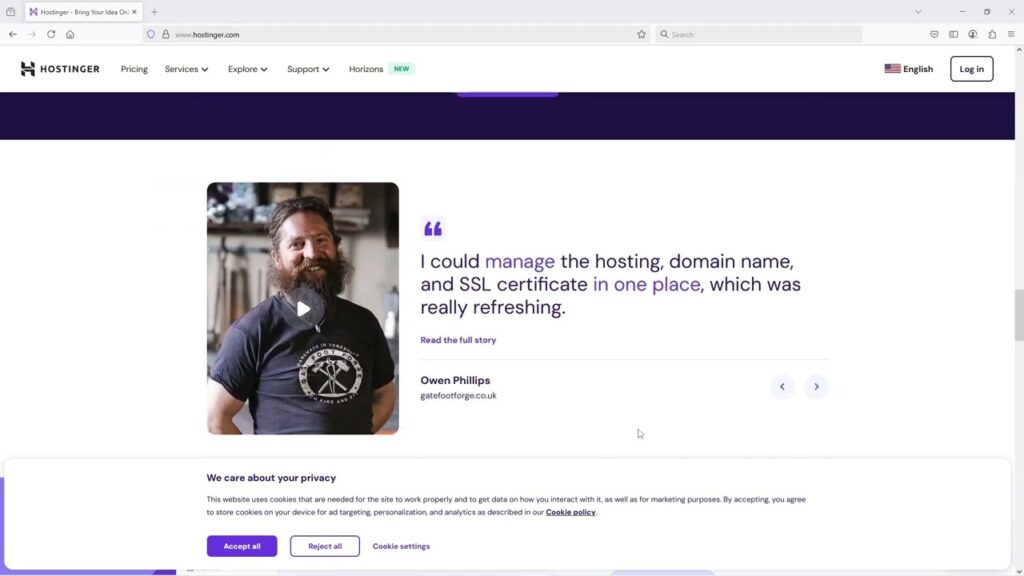Viewport: 1024px width, 576px height.
Task: Open the Firefox application menu (hamburger)
Action: pos(1011,34)
